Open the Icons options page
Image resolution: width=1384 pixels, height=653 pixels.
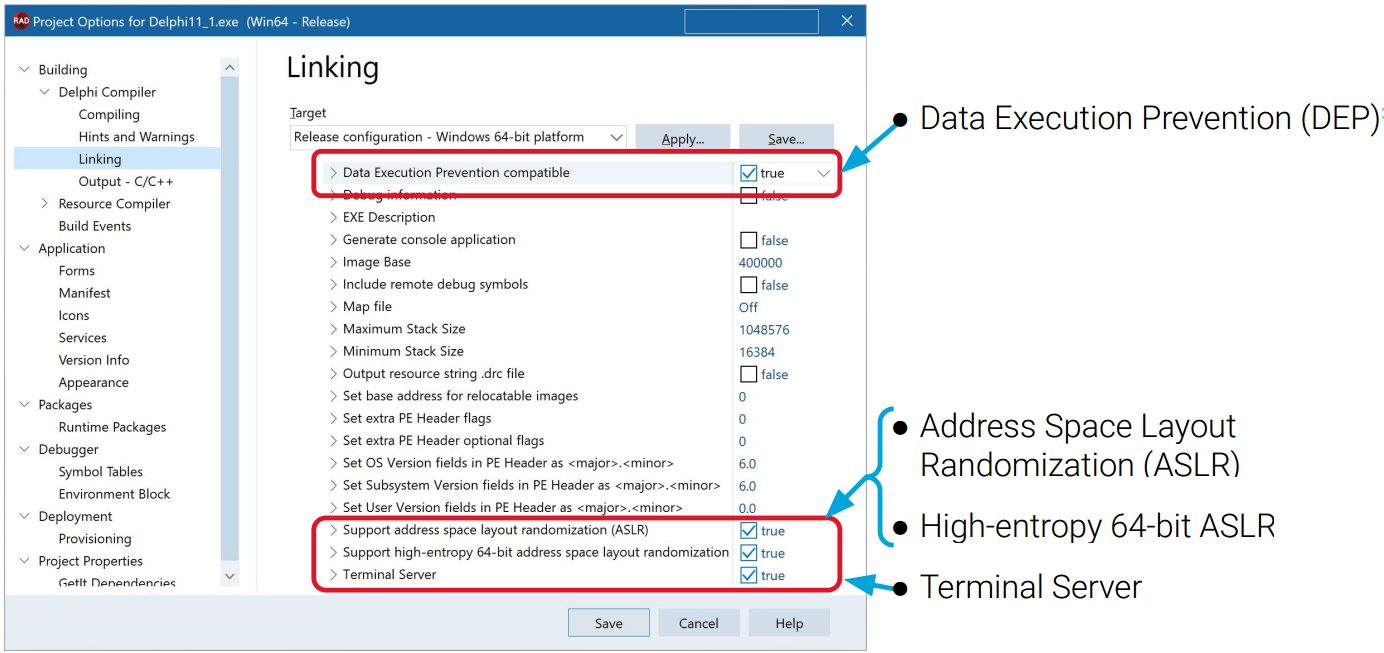(x=74, y=315)
